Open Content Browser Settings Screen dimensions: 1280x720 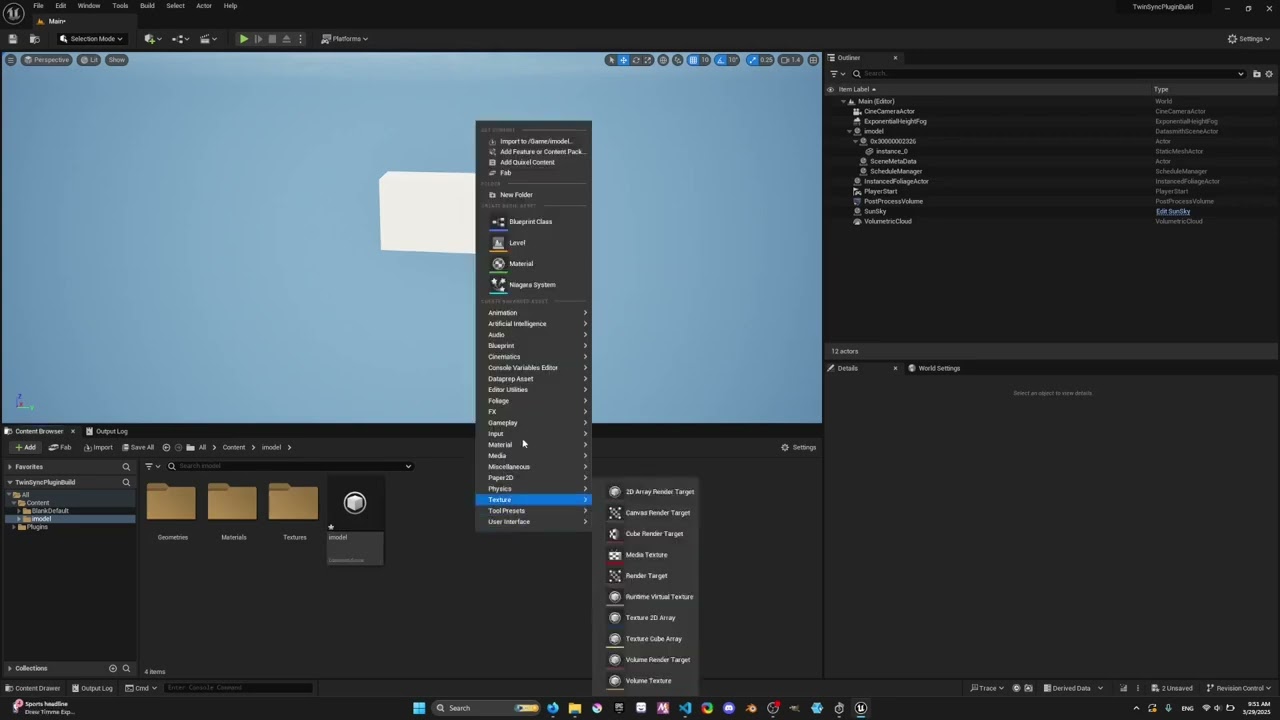tap(799, 447)
